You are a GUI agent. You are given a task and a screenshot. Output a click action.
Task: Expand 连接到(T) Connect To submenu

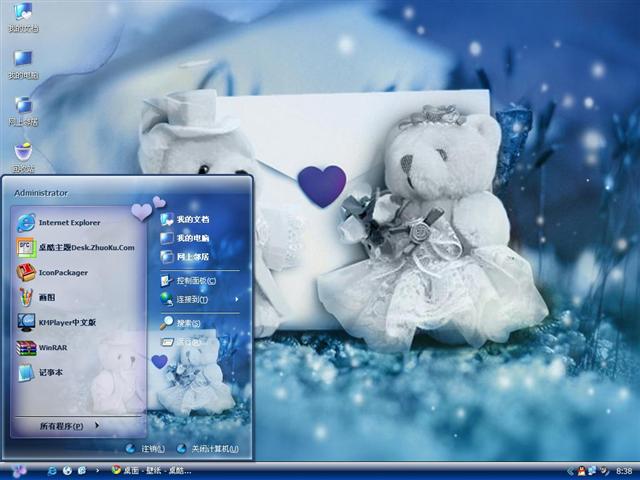pyautogui.click(x=199, y=300)
